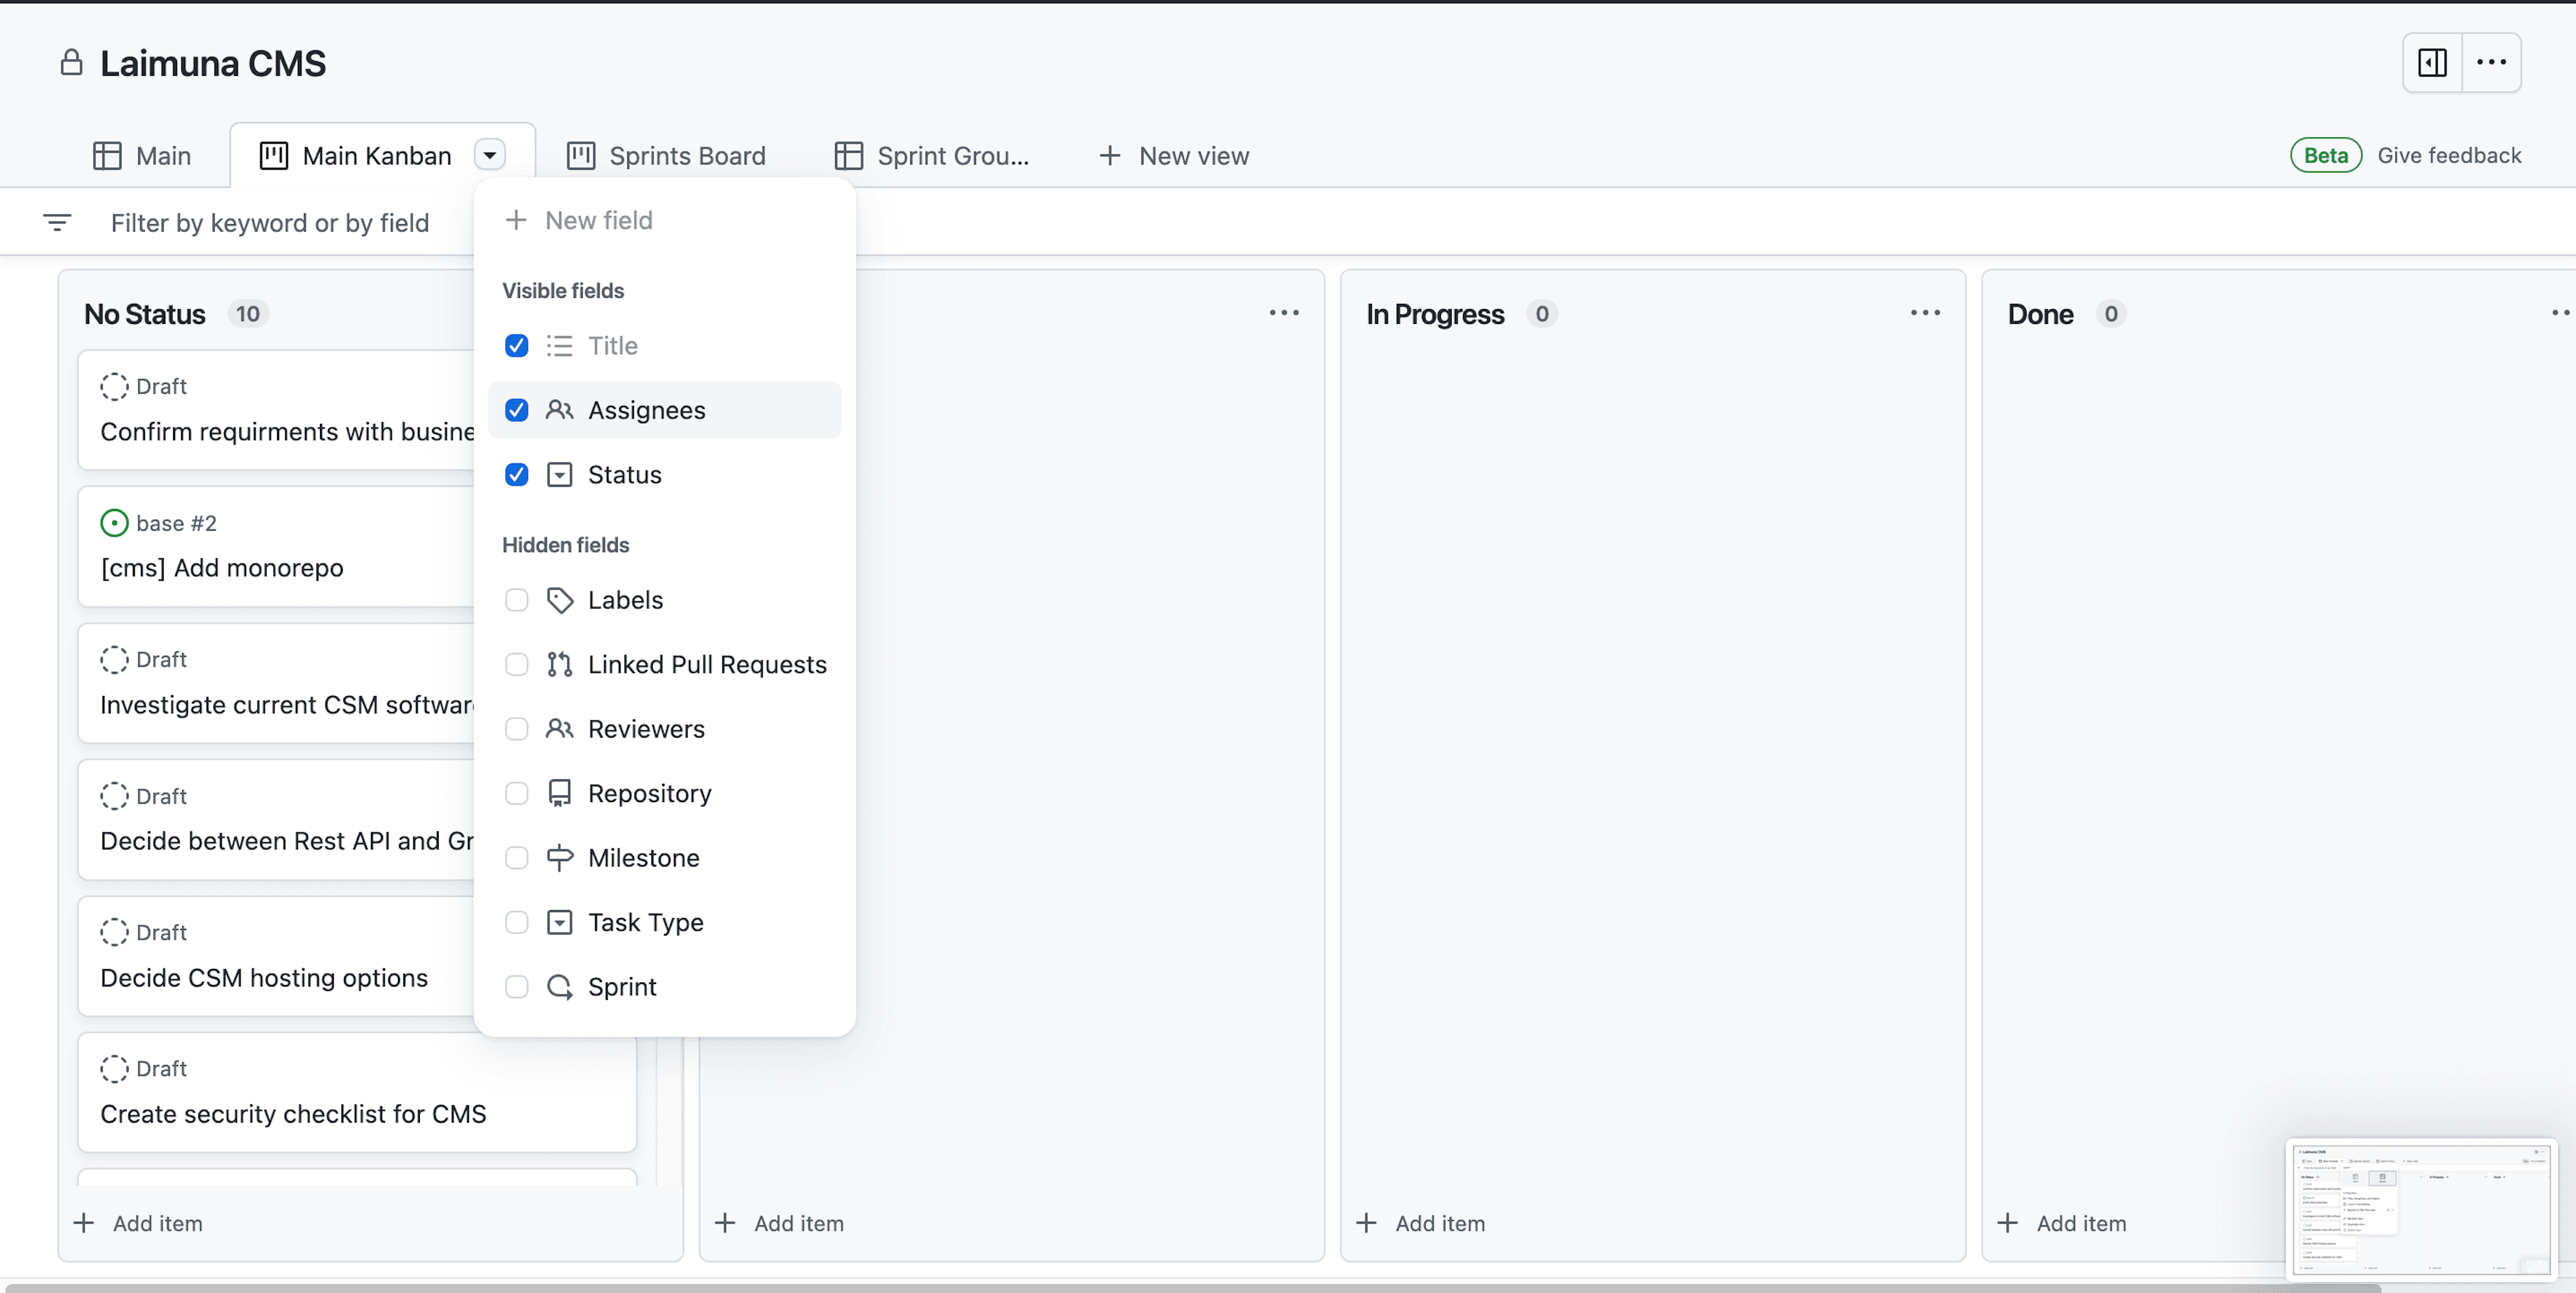Enable the Sprint field checkbox
Image resolution: width=2576 pixels, height=1293 pixels.
[x=517, y=987]
